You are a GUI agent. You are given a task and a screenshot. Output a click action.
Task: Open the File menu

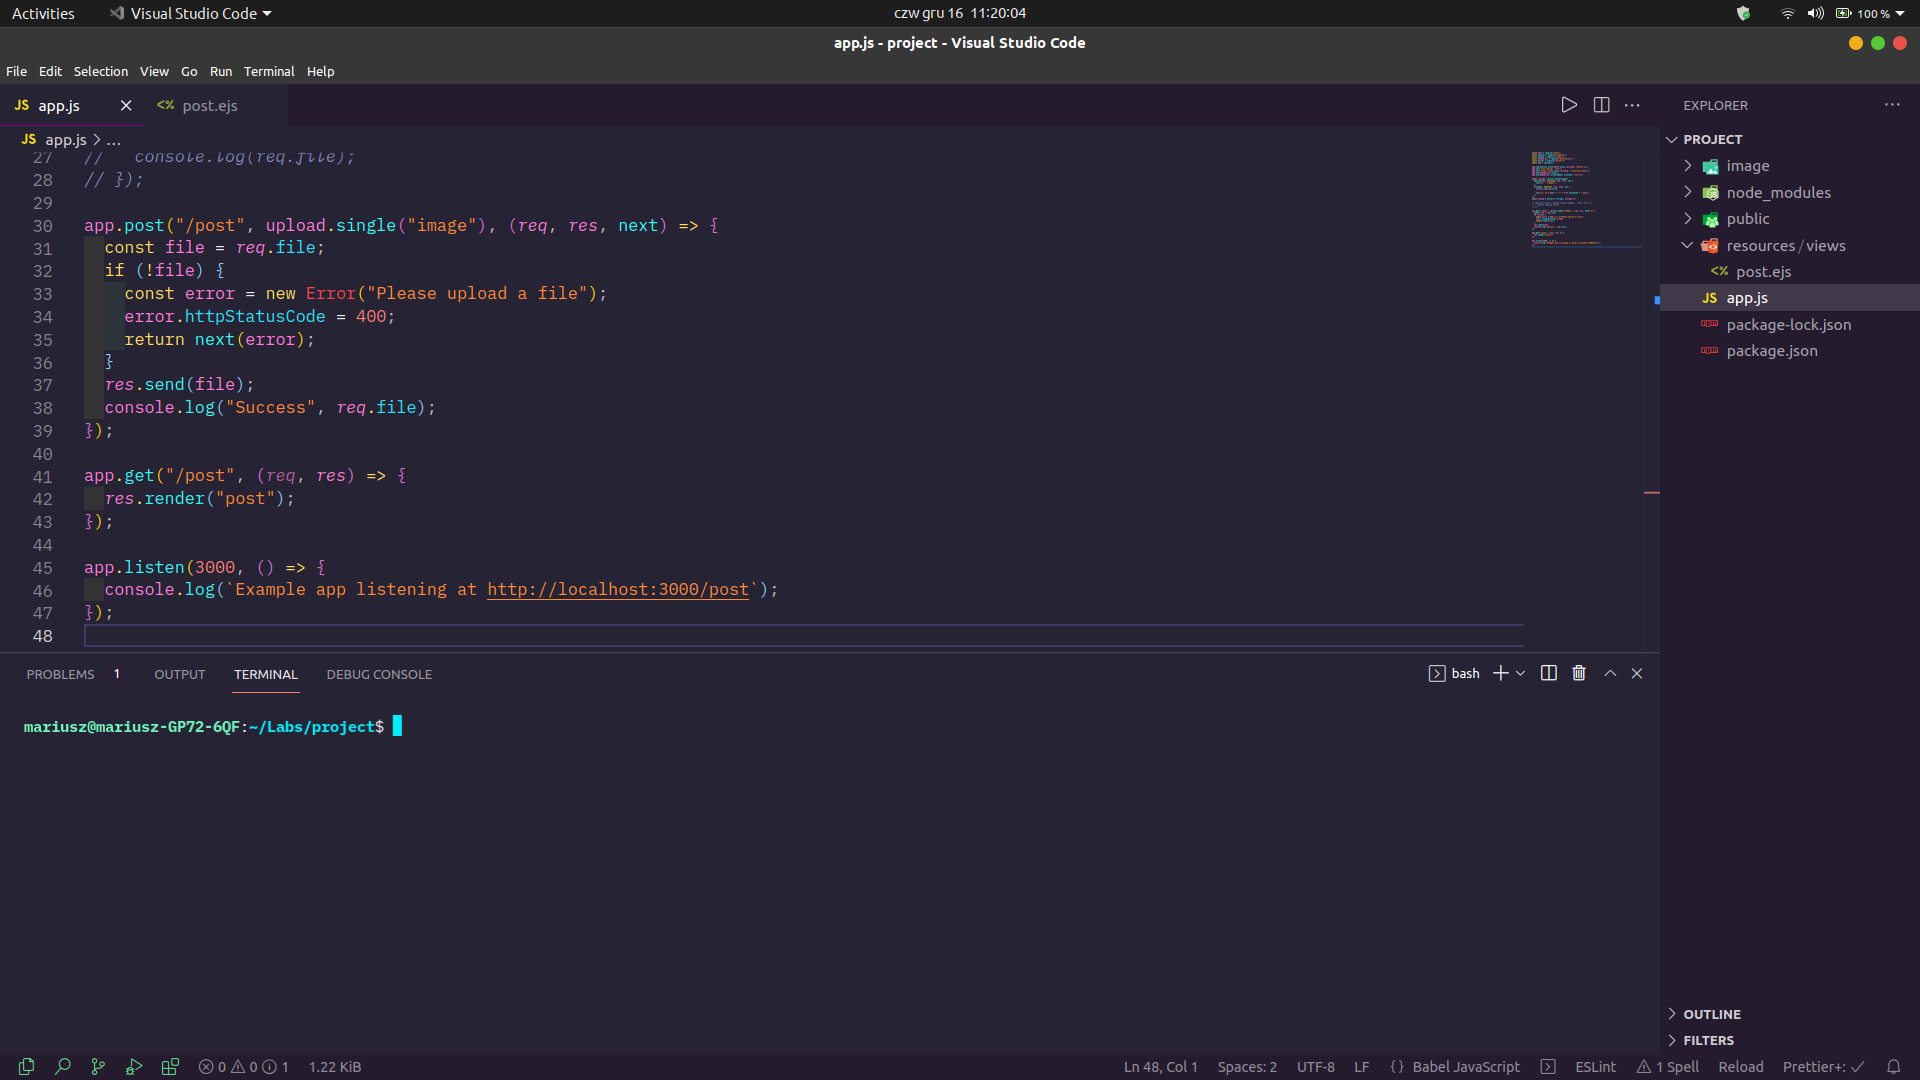[x=17, y=71]
